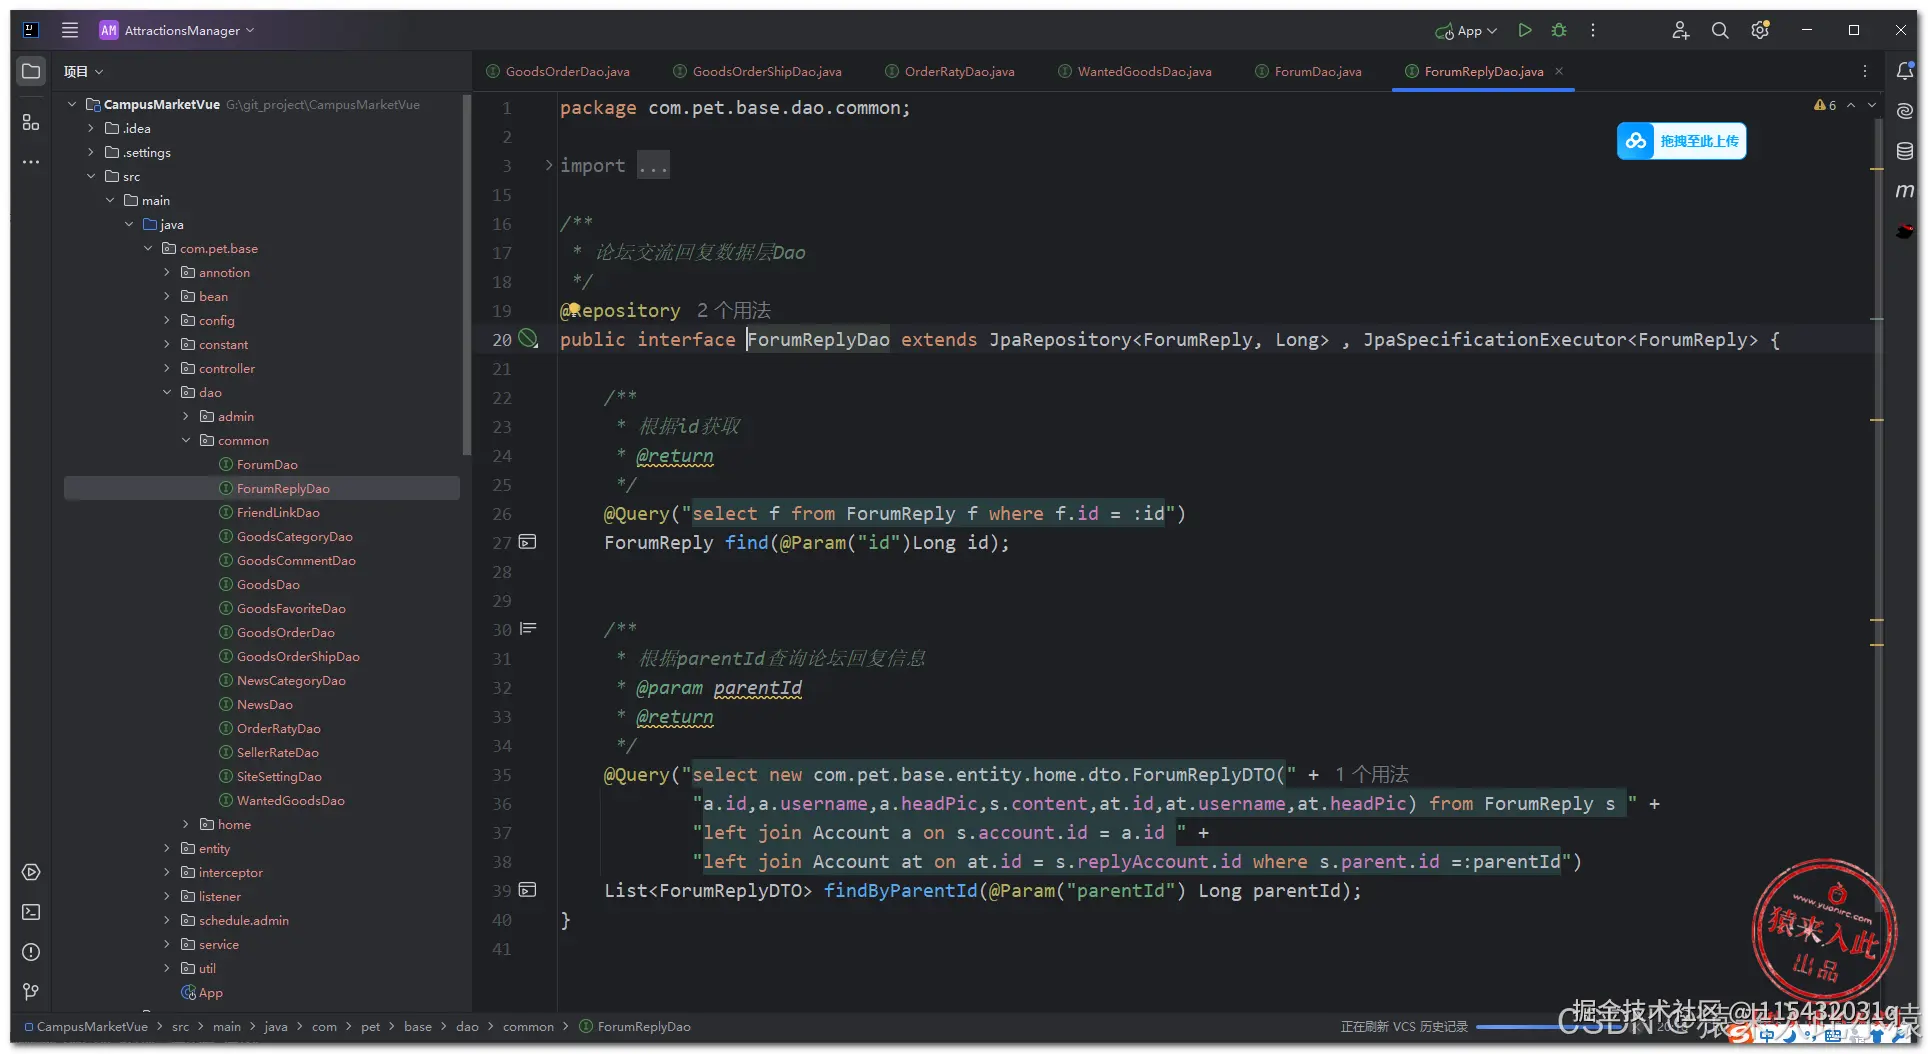1928x1054 pixels.
Task: Open the AI Assistant panel
Action: tap(1905, 111)
